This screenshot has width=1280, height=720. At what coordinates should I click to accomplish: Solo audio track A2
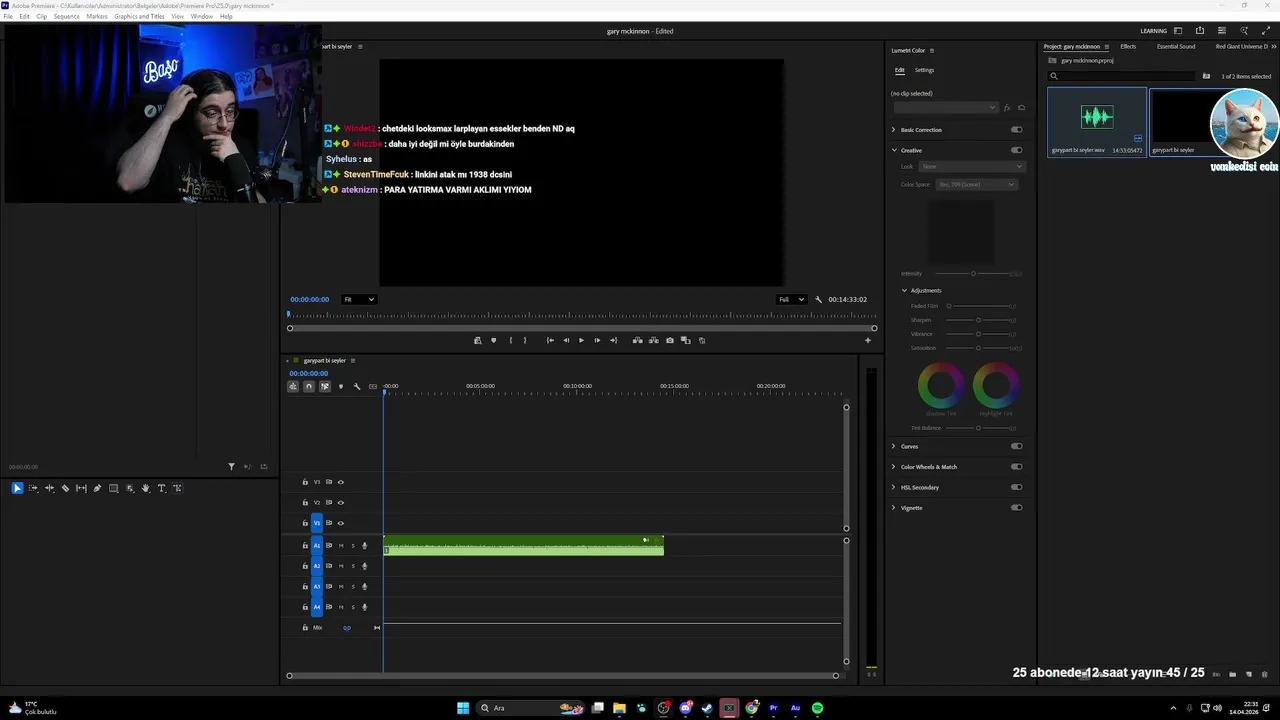(x=352, y=566)
